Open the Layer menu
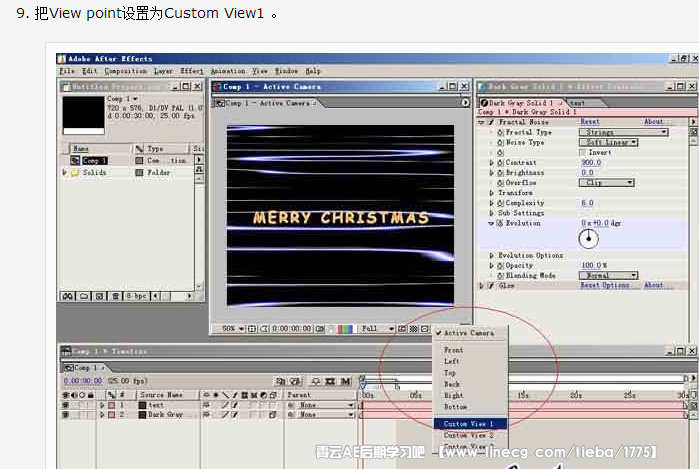699x469 pixels. point(163,71)
